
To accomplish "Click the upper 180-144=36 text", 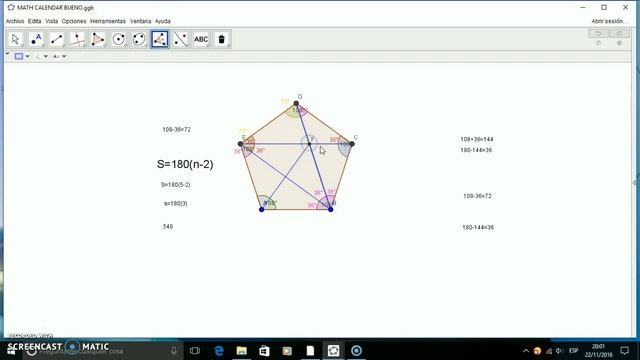I will (x=476, y=150).
